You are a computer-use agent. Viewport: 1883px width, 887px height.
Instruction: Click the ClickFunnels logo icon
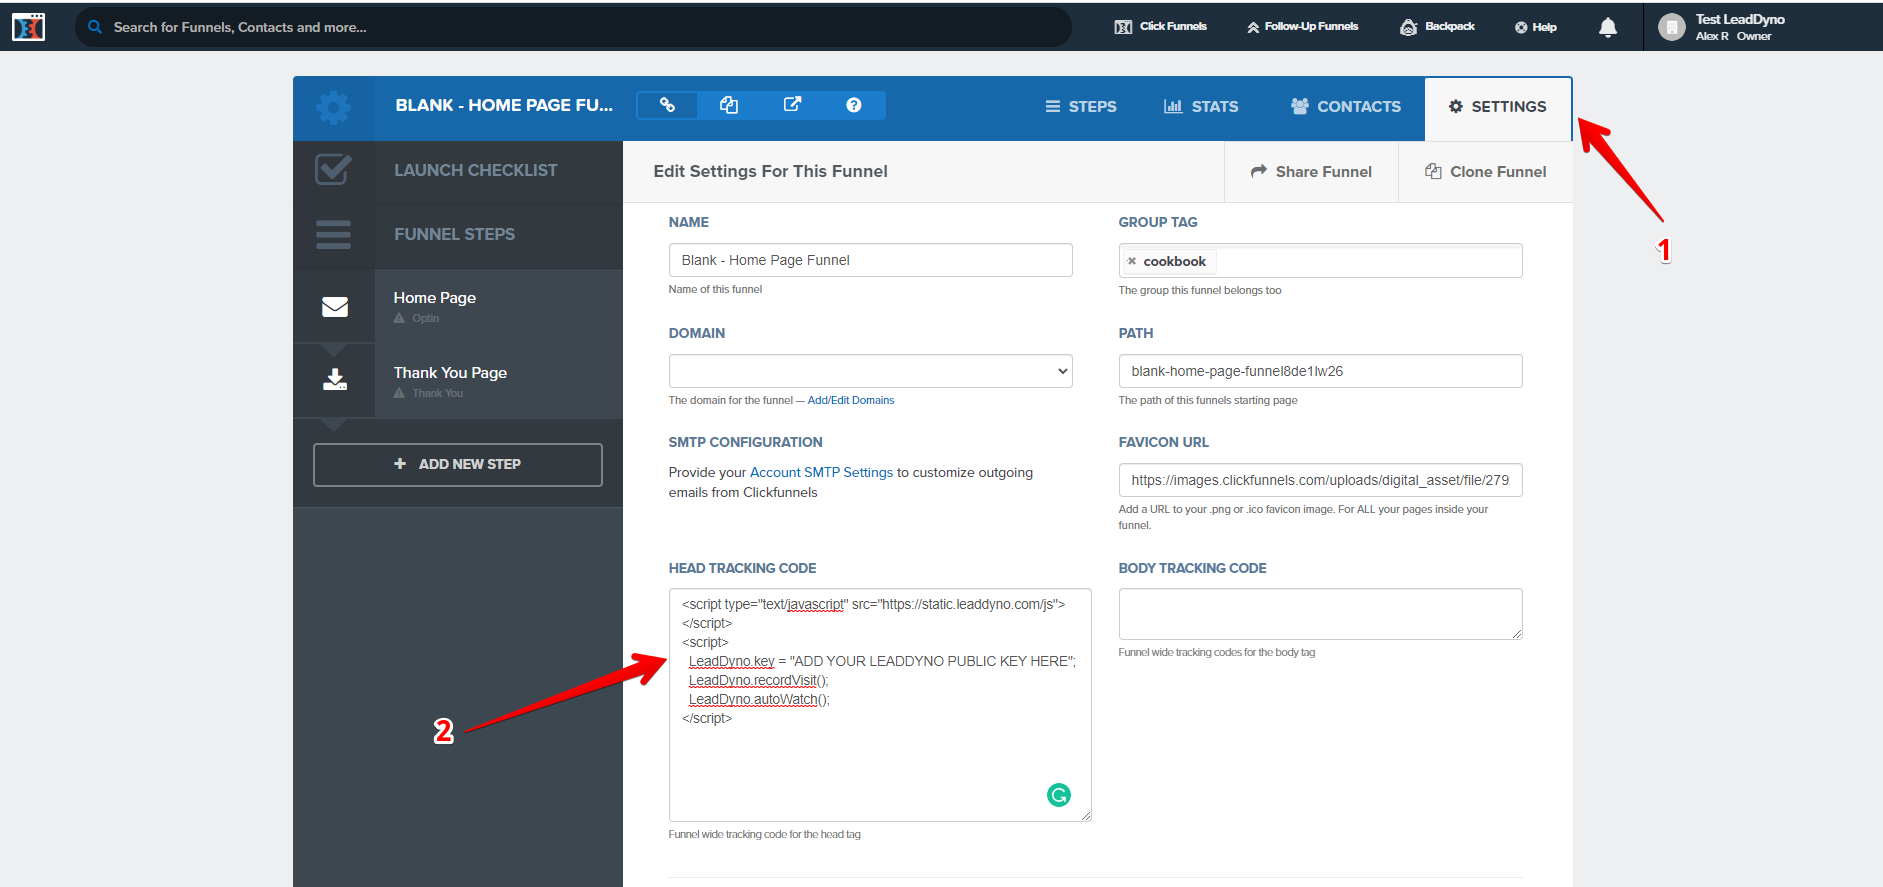click(x=28, y=27)
